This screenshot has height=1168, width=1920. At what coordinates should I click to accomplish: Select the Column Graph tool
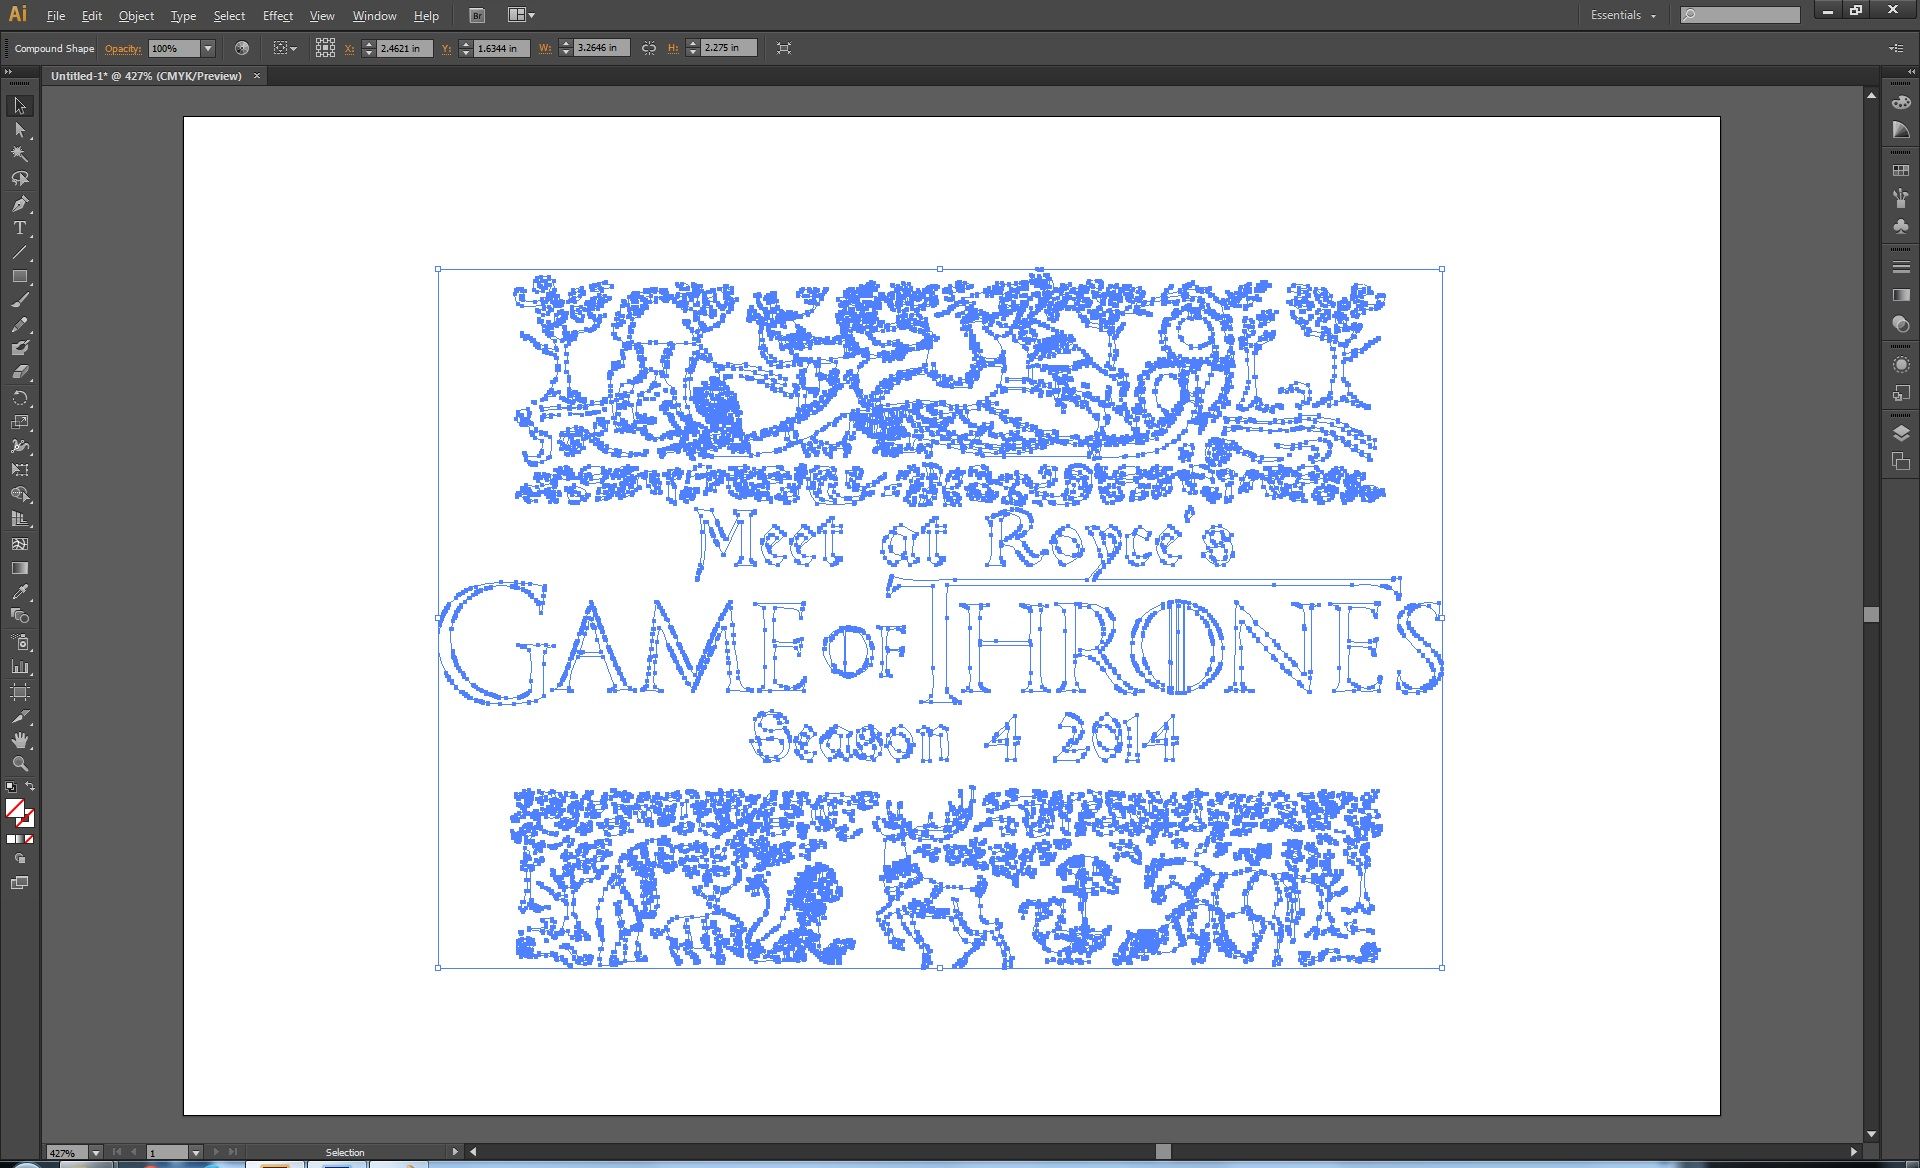pyautogui.click(x=20, y=666)
